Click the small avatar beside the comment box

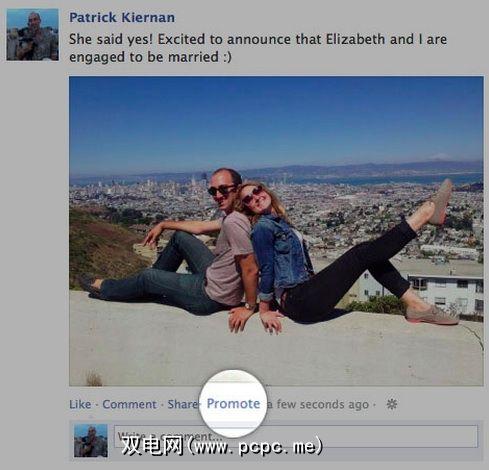pos(91,440)
